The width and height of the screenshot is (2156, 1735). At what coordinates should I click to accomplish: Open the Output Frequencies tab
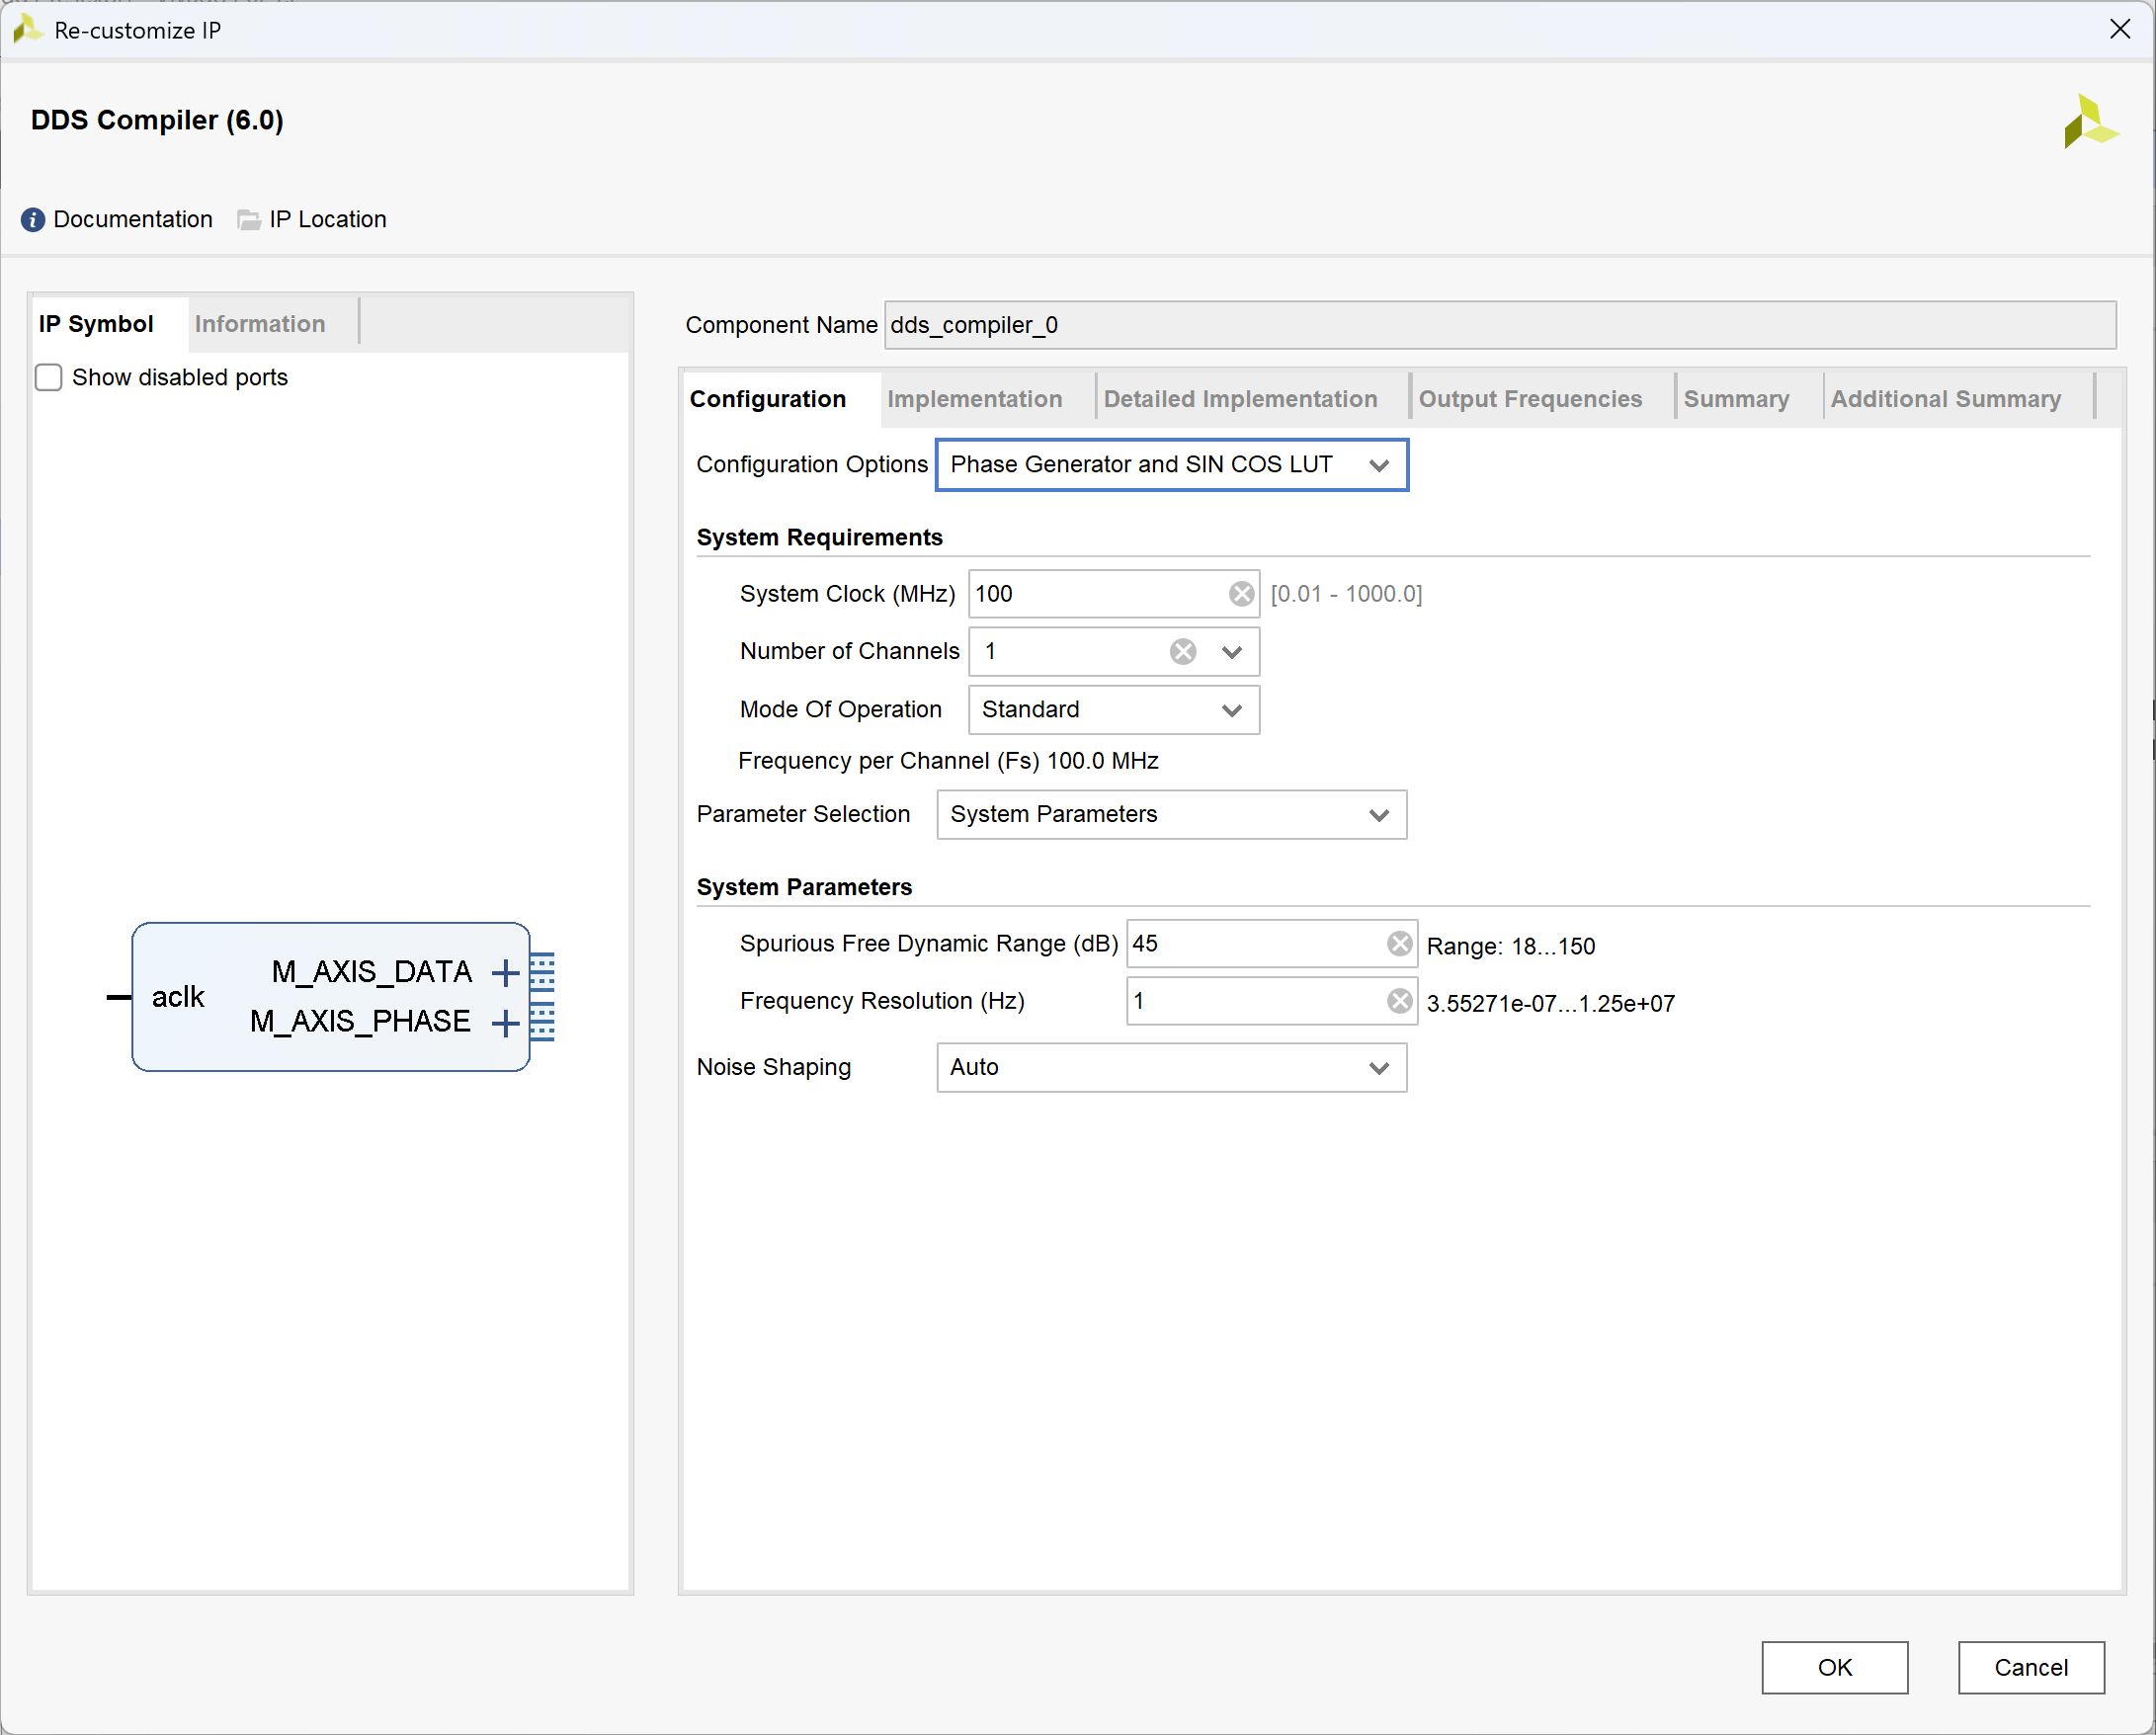click(1530, 399)
